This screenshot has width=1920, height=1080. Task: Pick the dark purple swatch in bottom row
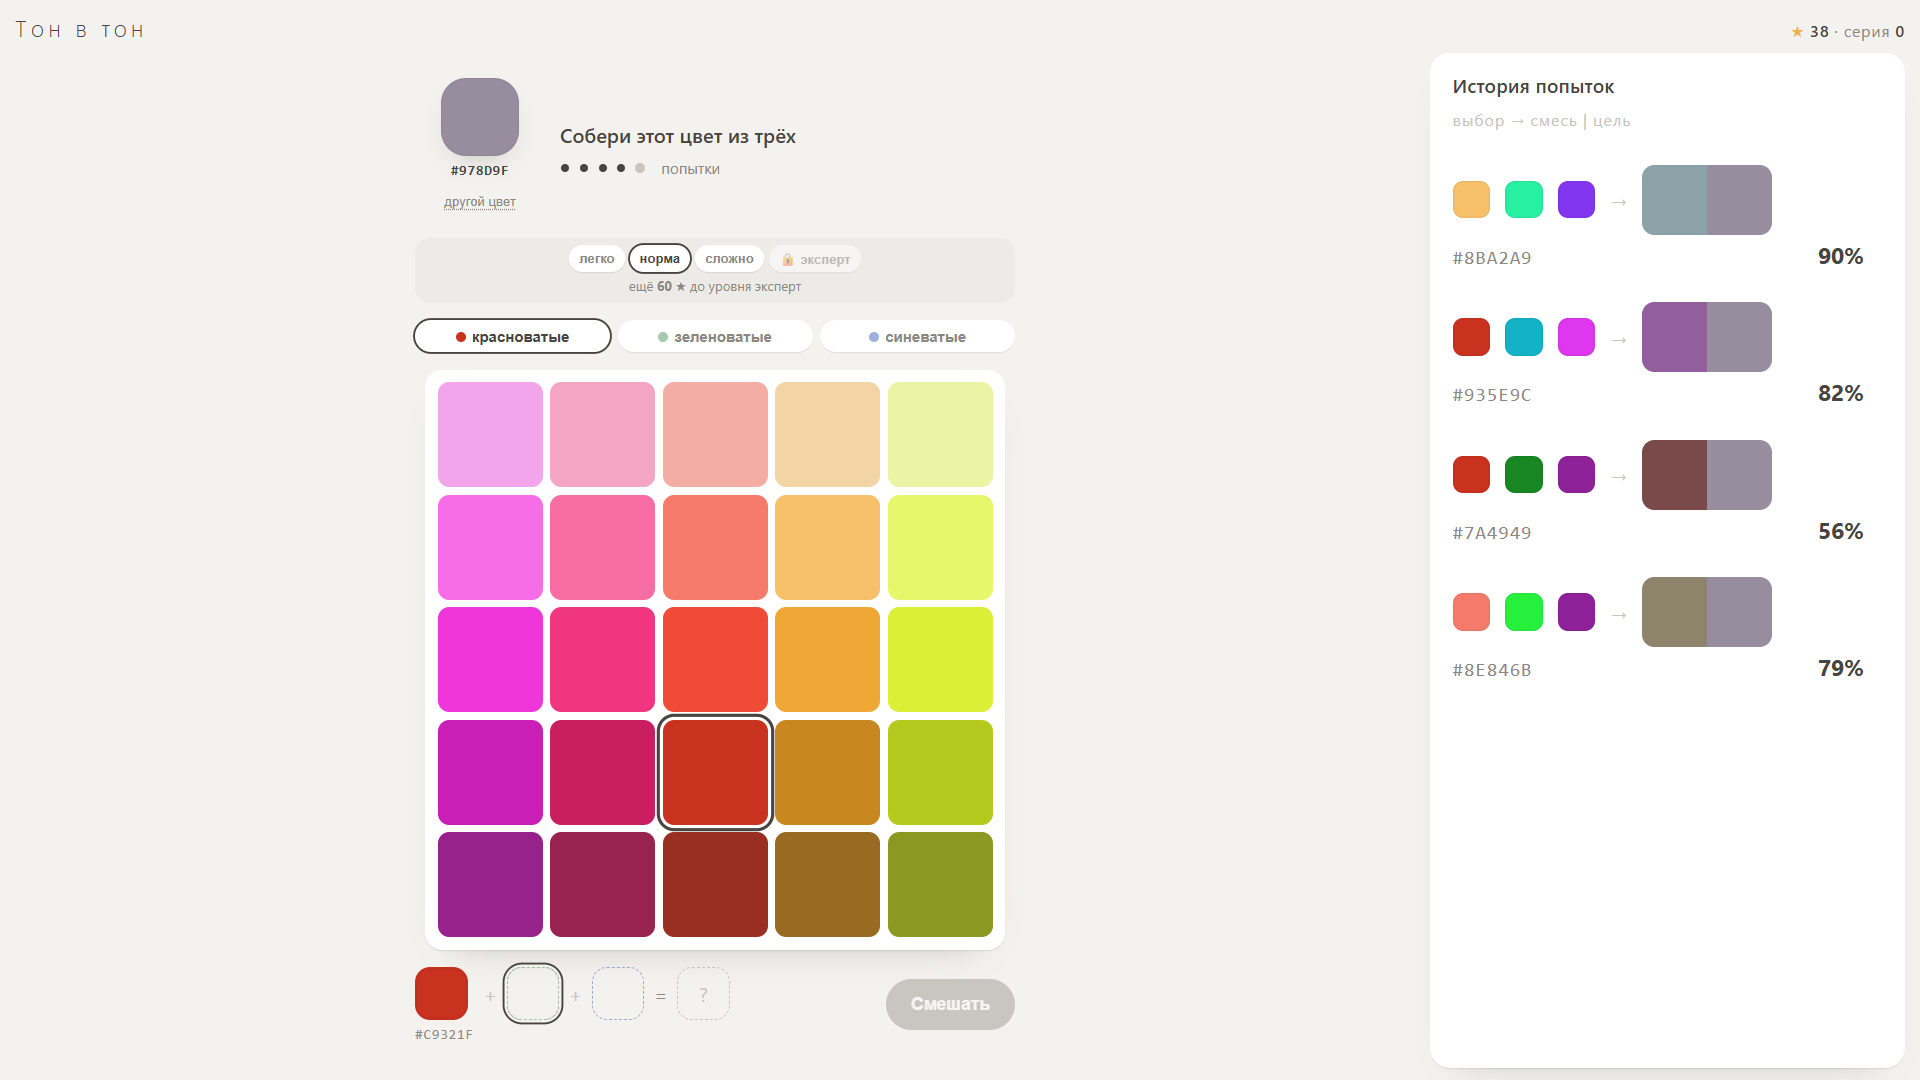tap(490, 885)
